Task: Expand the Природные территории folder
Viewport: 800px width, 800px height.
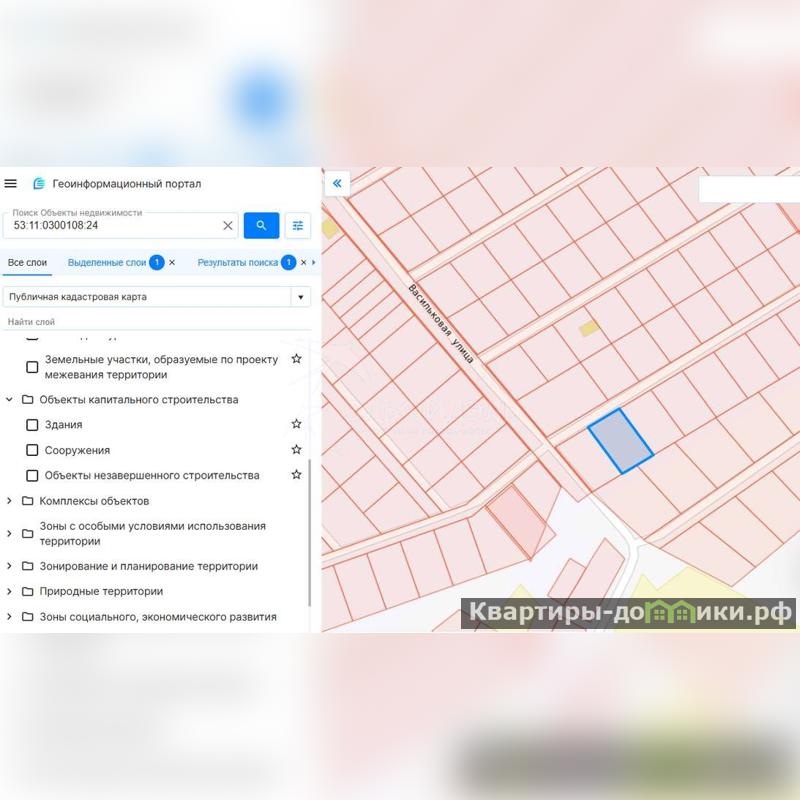Action: pos(9,591)
